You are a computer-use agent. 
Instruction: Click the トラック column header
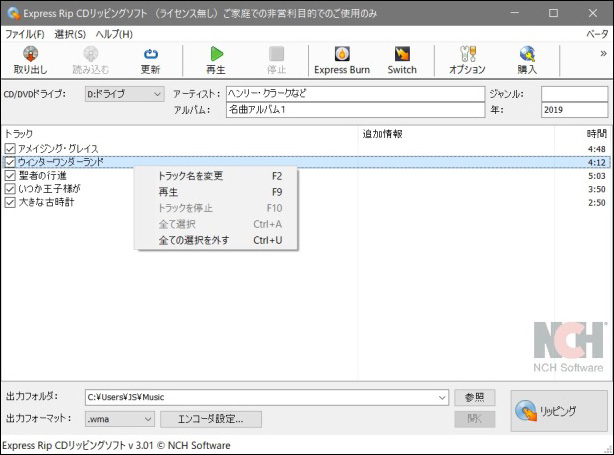(19, 134)
